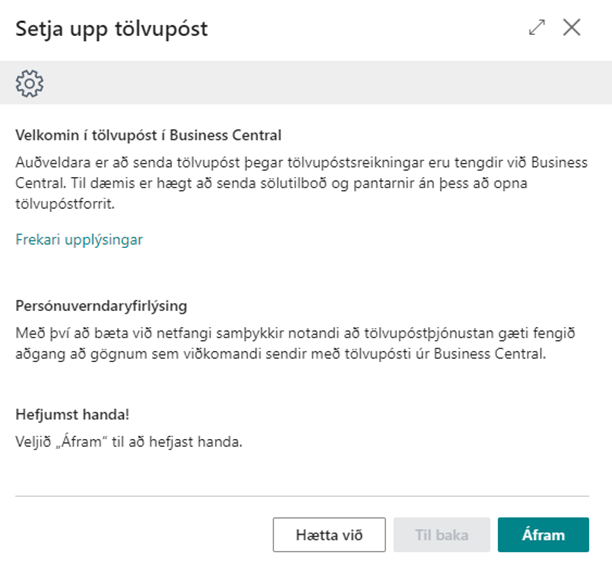Screen dimensions: 612x575
Task: Click the privacy line starting Með því
Action: [x=300, y=332]
